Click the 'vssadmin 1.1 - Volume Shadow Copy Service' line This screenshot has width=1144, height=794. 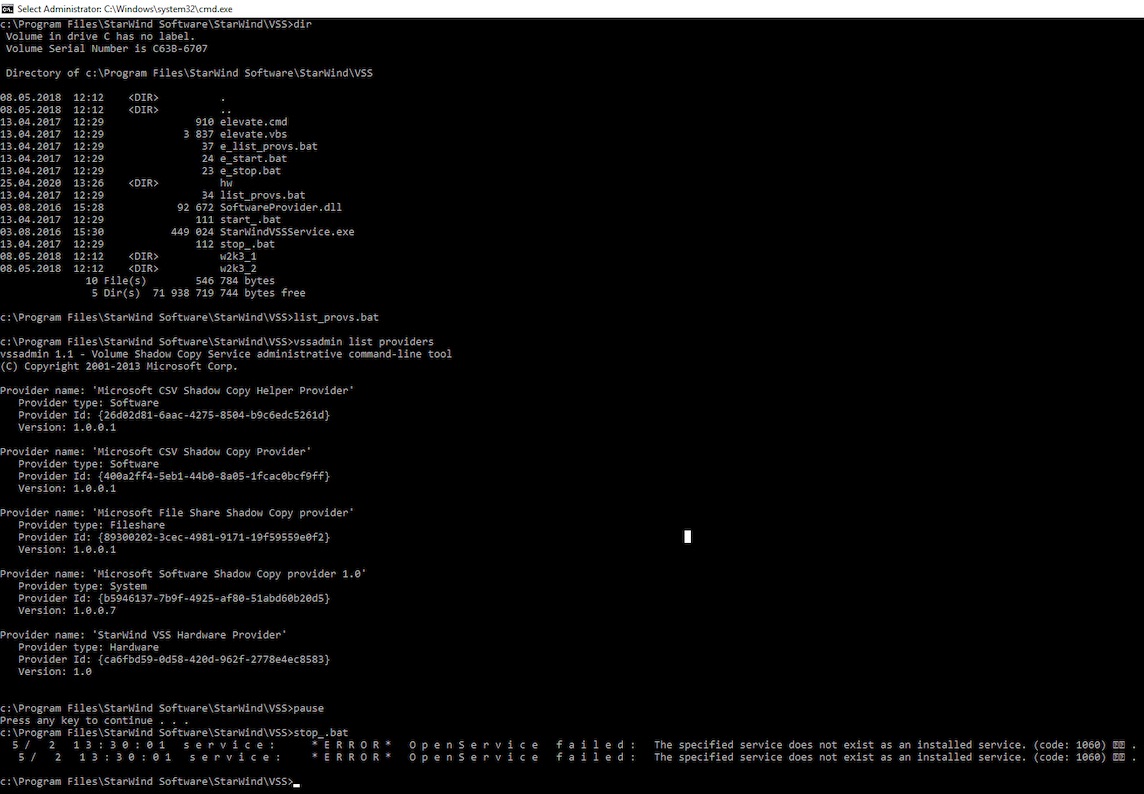coord(225,354)
